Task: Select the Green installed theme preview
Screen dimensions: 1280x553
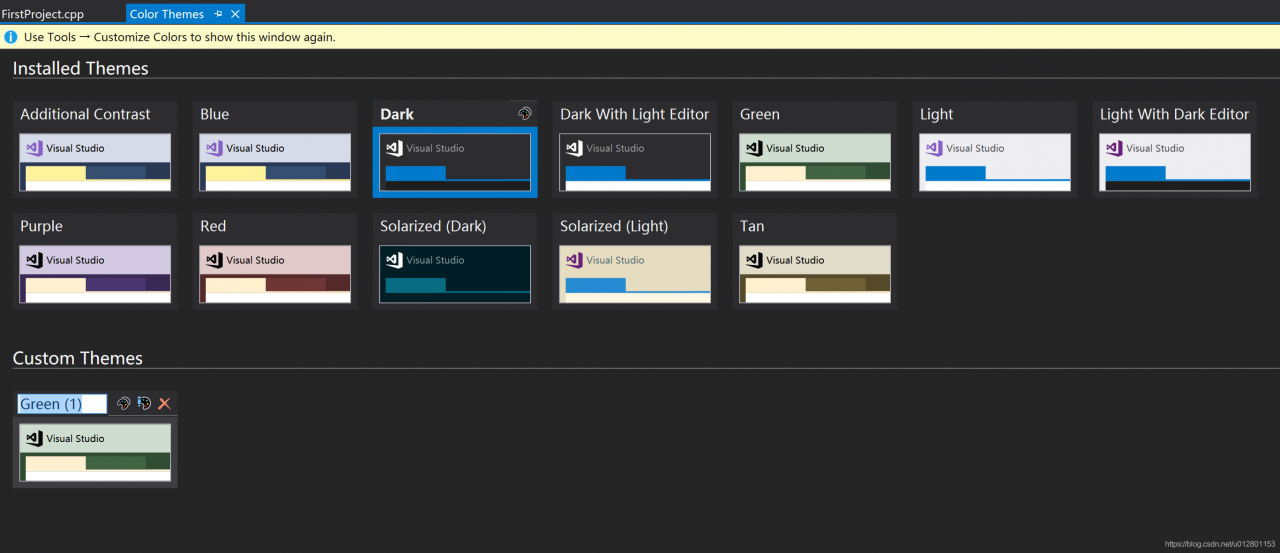Action: click(815, 162)
